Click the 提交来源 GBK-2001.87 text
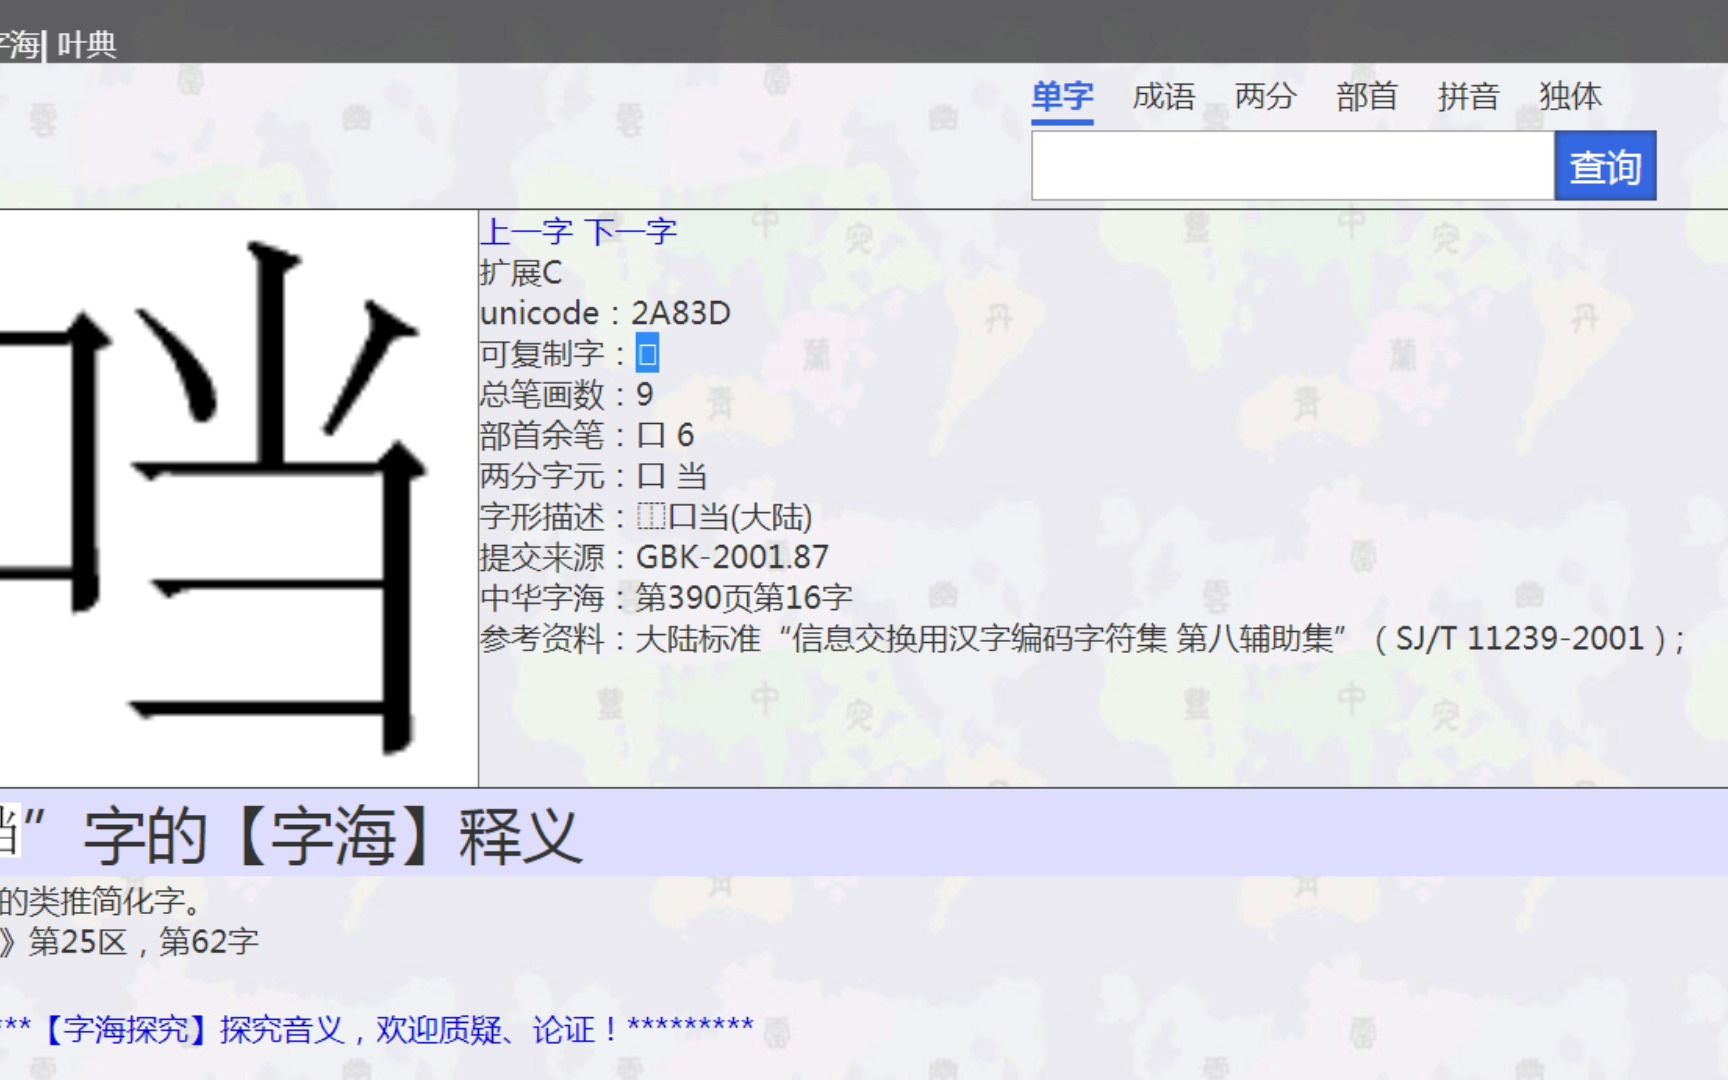The height and width of the screenshot is (1080, 1728). click(x=655, y=557)
